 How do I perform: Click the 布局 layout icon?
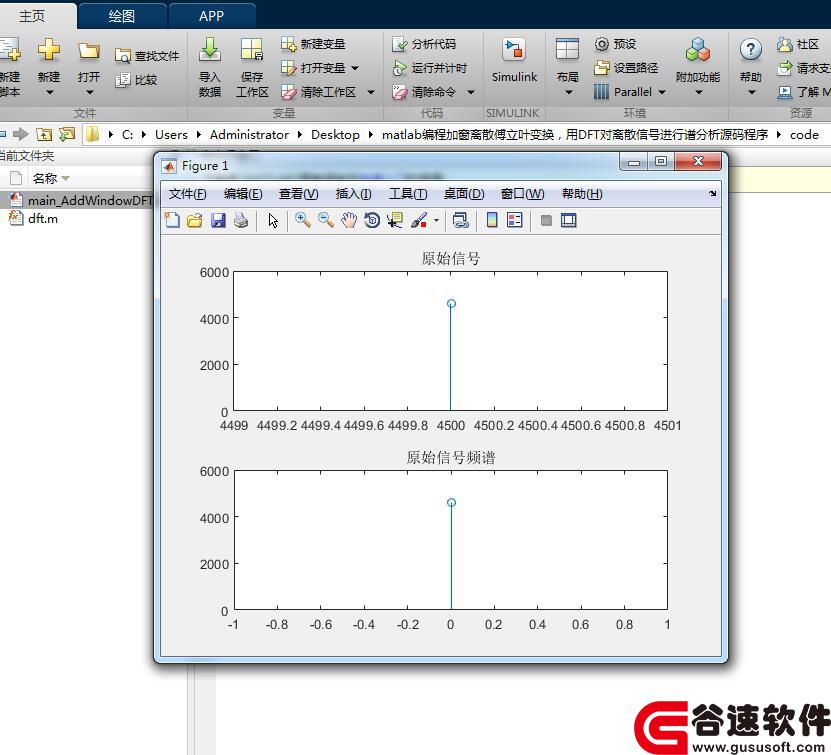coord(567,49)
